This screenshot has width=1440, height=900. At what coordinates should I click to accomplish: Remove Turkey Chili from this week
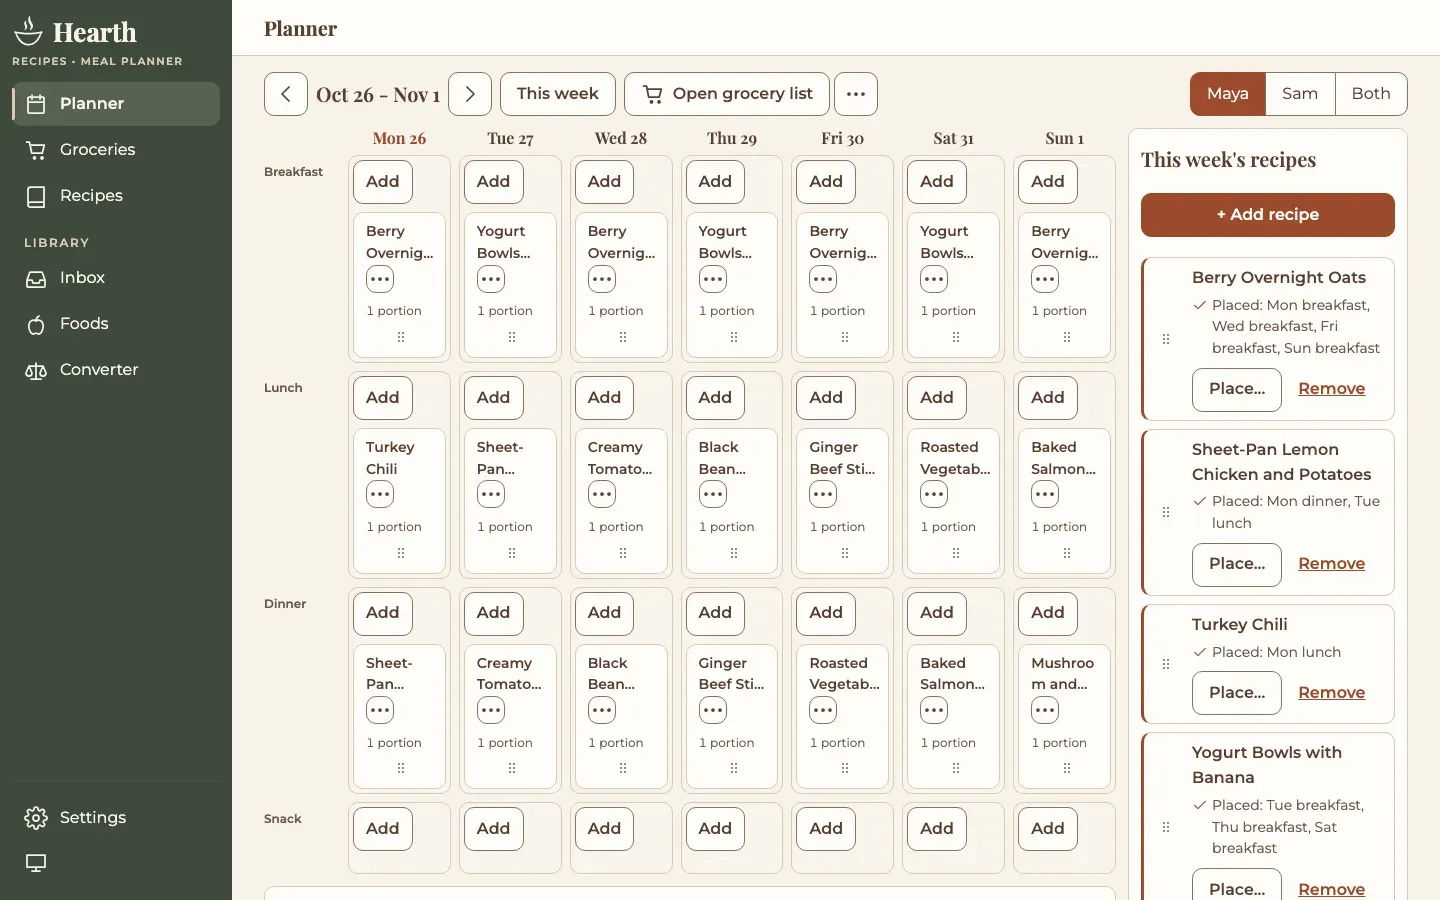click(x=1331, y=693)
